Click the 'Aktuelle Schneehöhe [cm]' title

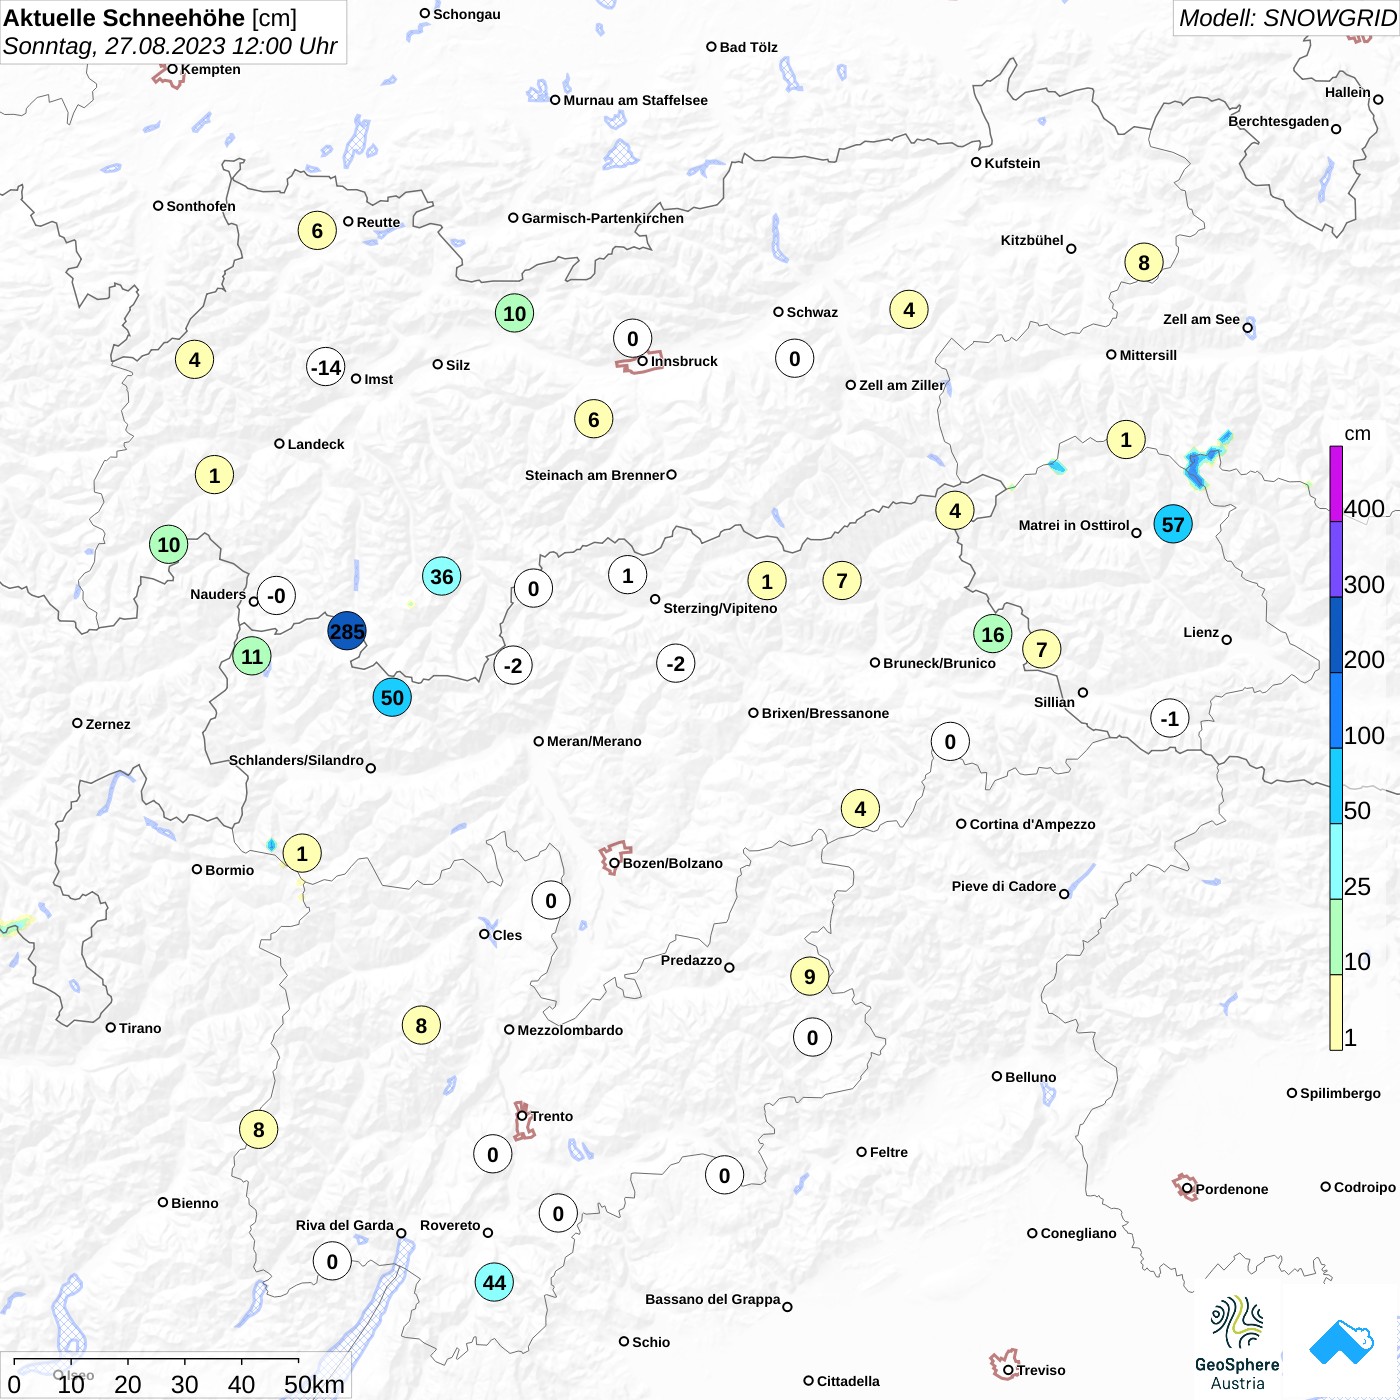150,18
